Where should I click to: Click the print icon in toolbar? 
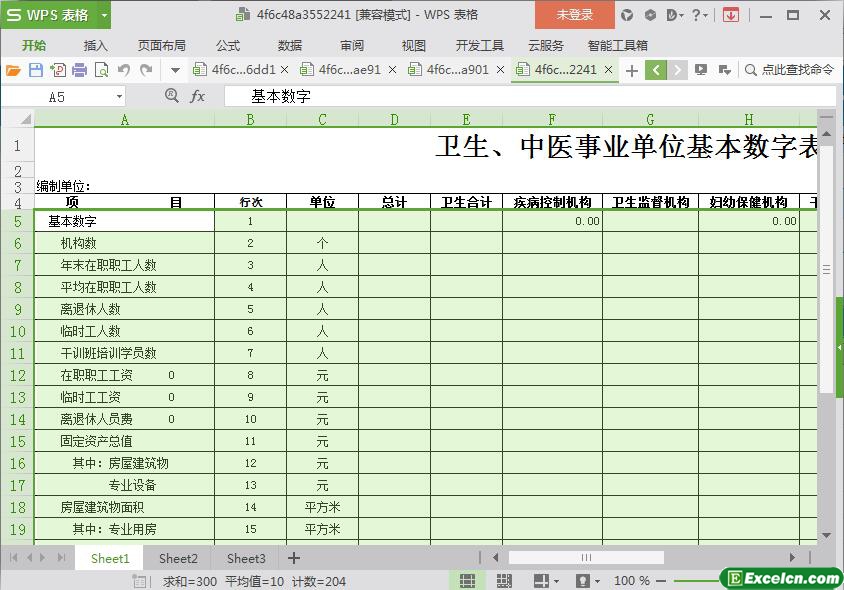point(80,70)
